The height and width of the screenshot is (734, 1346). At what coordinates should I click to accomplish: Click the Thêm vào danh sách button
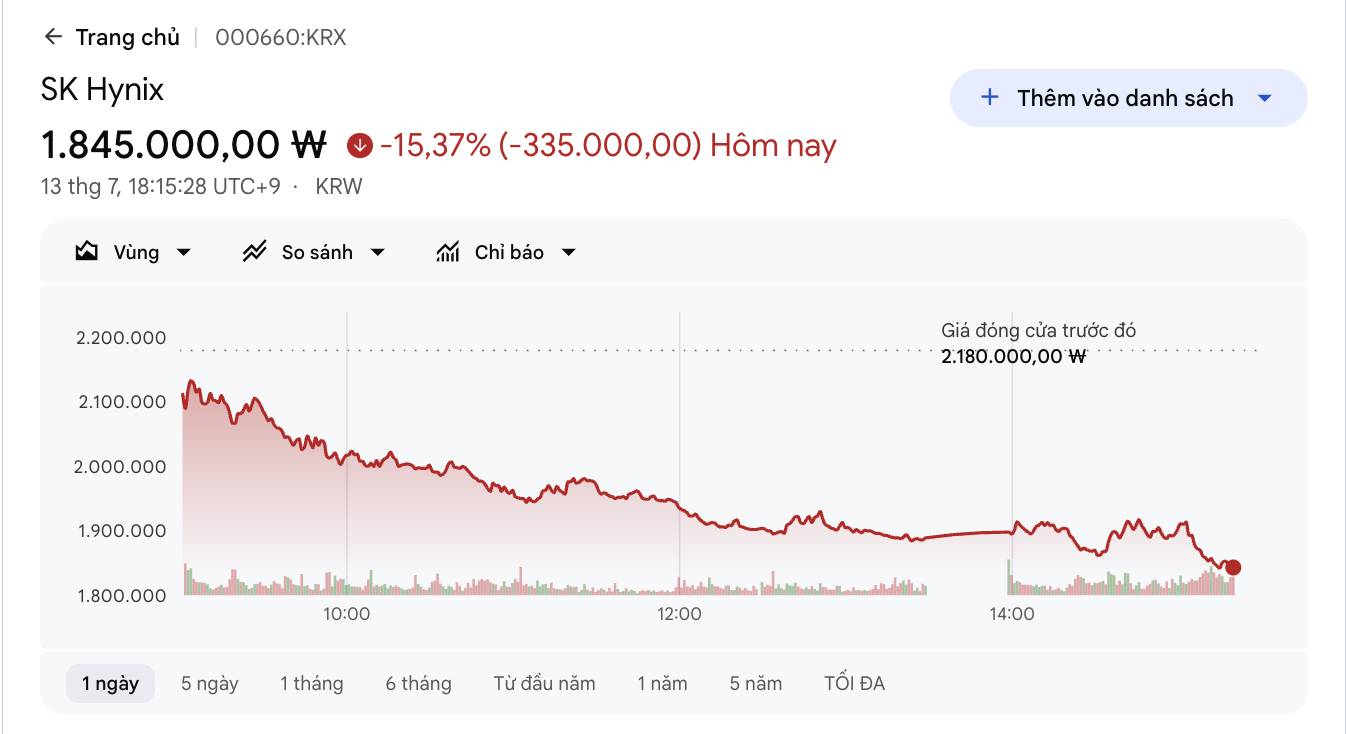[x=1128, y=98]
